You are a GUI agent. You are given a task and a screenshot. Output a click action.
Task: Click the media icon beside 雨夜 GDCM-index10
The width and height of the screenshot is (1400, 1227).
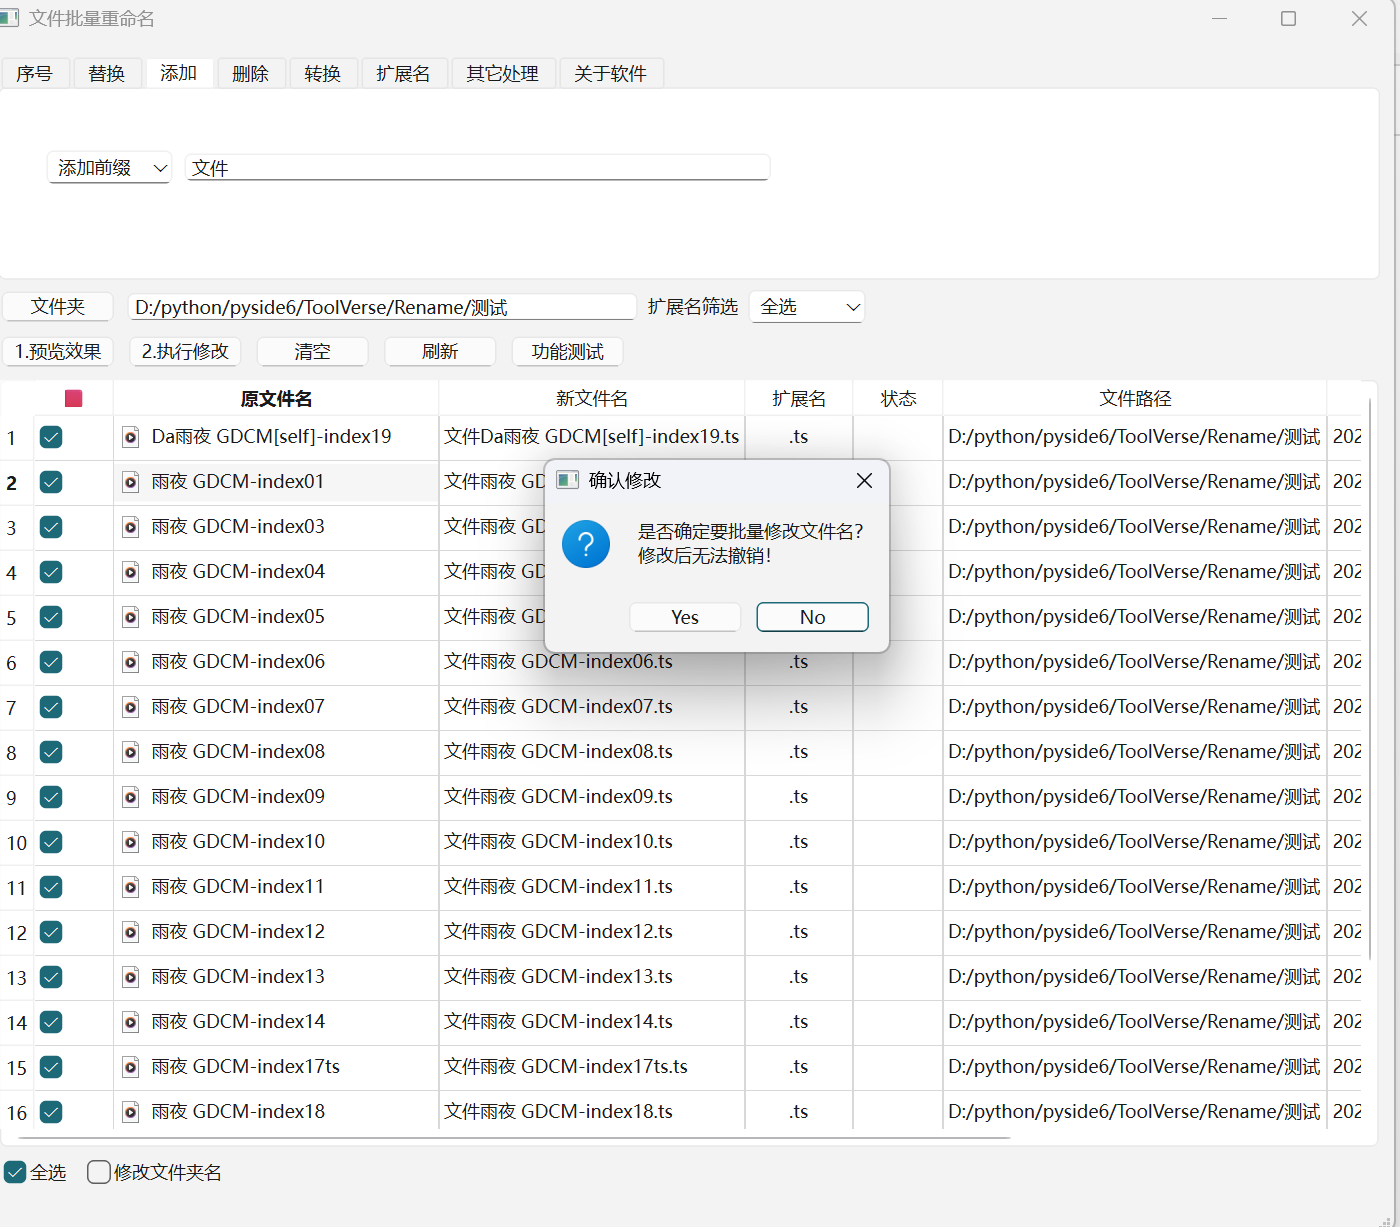pos(131,842)
